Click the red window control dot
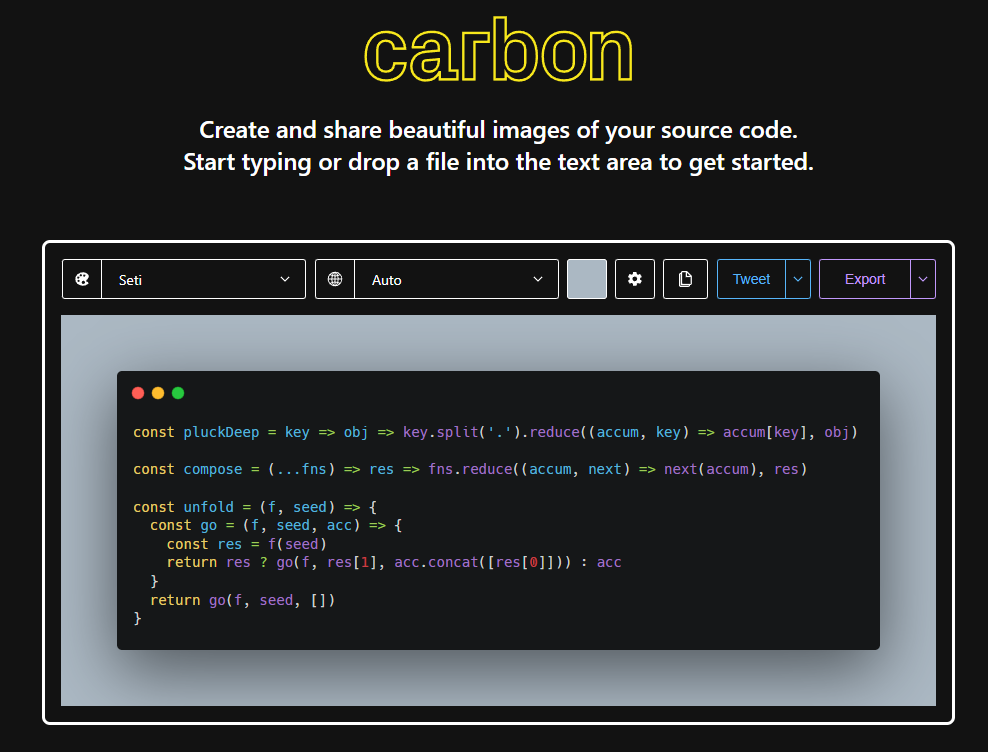 click(x=138, y=393)
